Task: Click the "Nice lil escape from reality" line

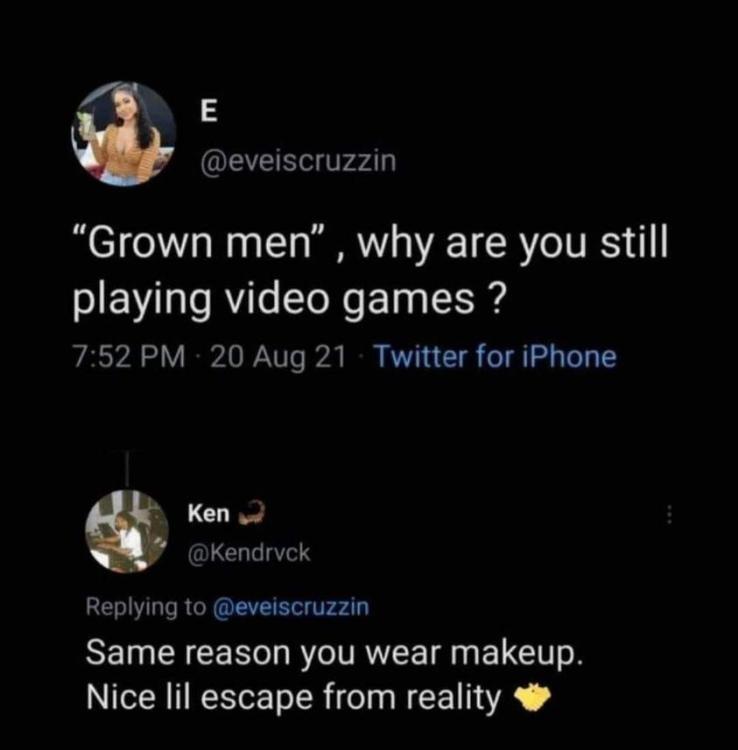Action: click(x=294, y=698)
